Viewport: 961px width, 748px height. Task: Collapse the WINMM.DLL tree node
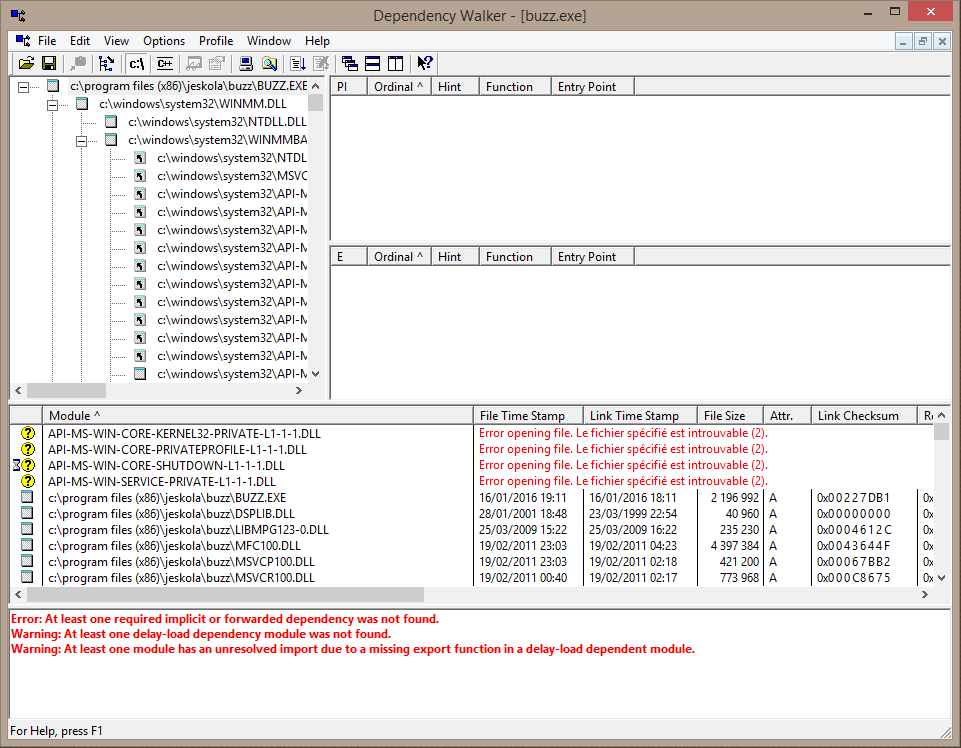coord(53,104)
